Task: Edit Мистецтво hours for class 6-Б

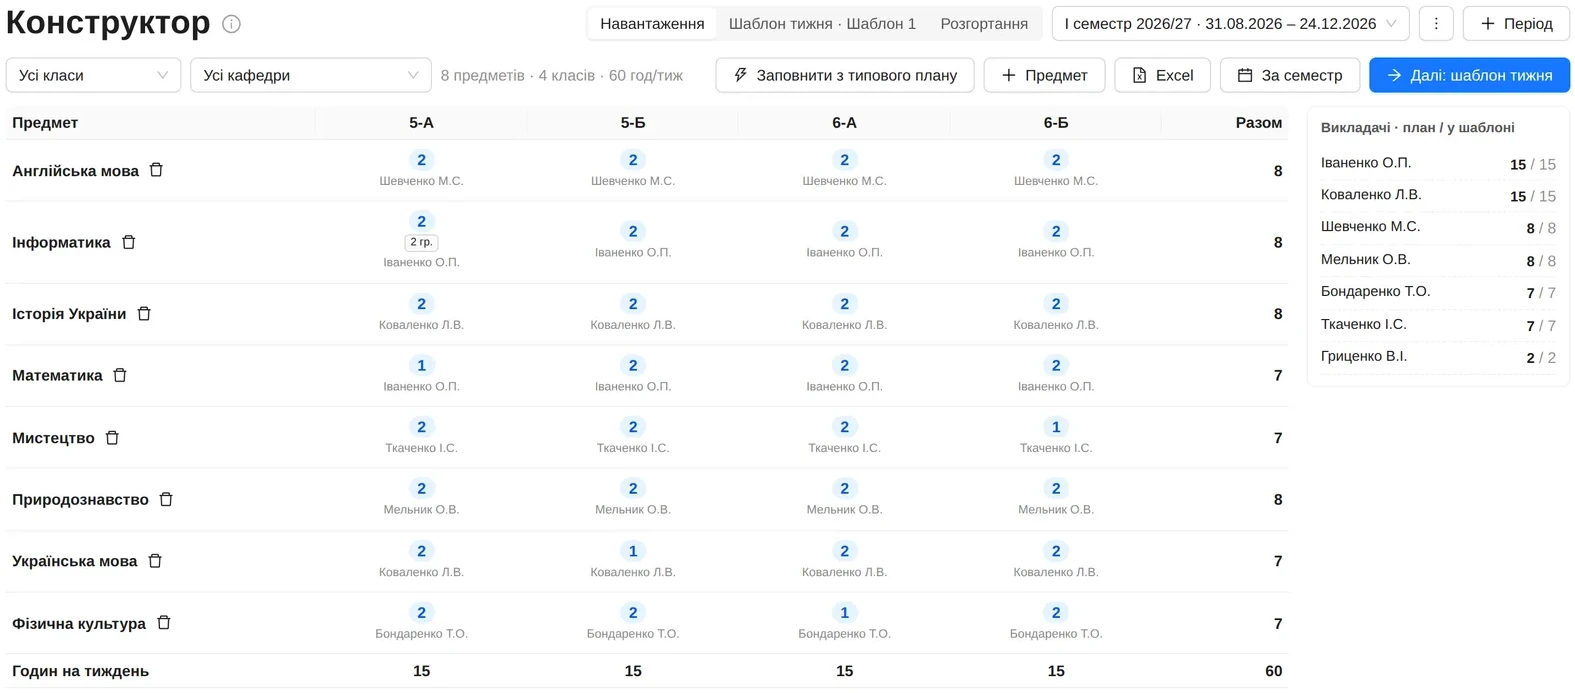Action: (x=1056, y=427)
